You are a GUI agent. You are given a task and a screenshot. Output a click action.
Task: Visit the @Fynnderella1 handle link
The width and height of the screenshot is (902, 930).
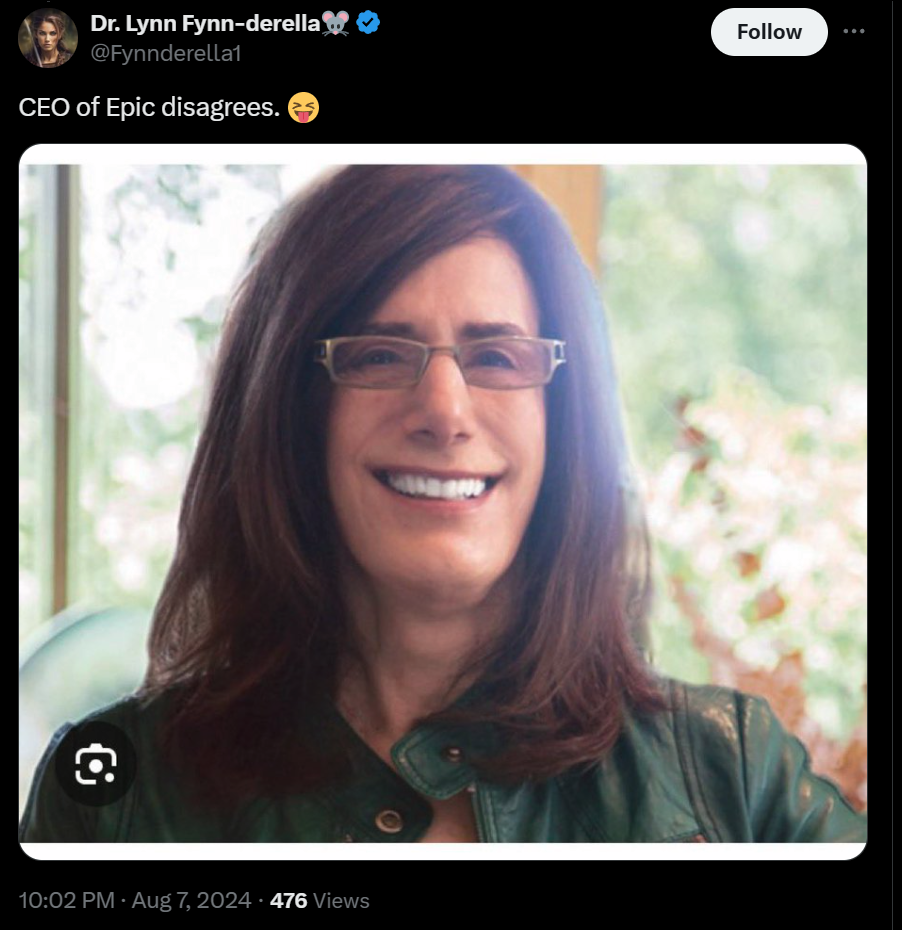tap(165, 53)
